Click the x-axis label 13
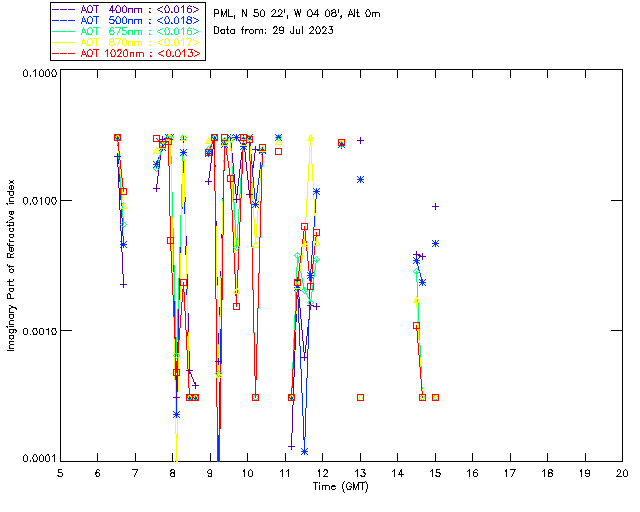Image resolution: width=640 pixels, height=512 pixels. click(x=360, y=473)
